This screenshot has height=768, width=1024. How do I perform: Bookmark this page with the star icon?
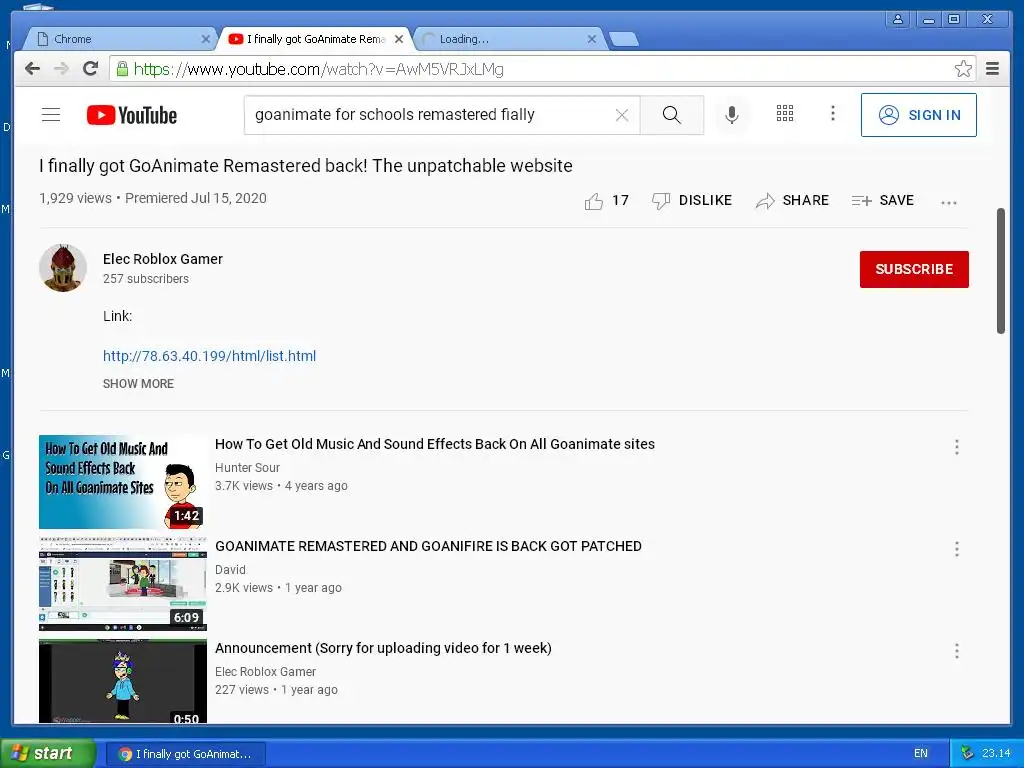(963, 69)
